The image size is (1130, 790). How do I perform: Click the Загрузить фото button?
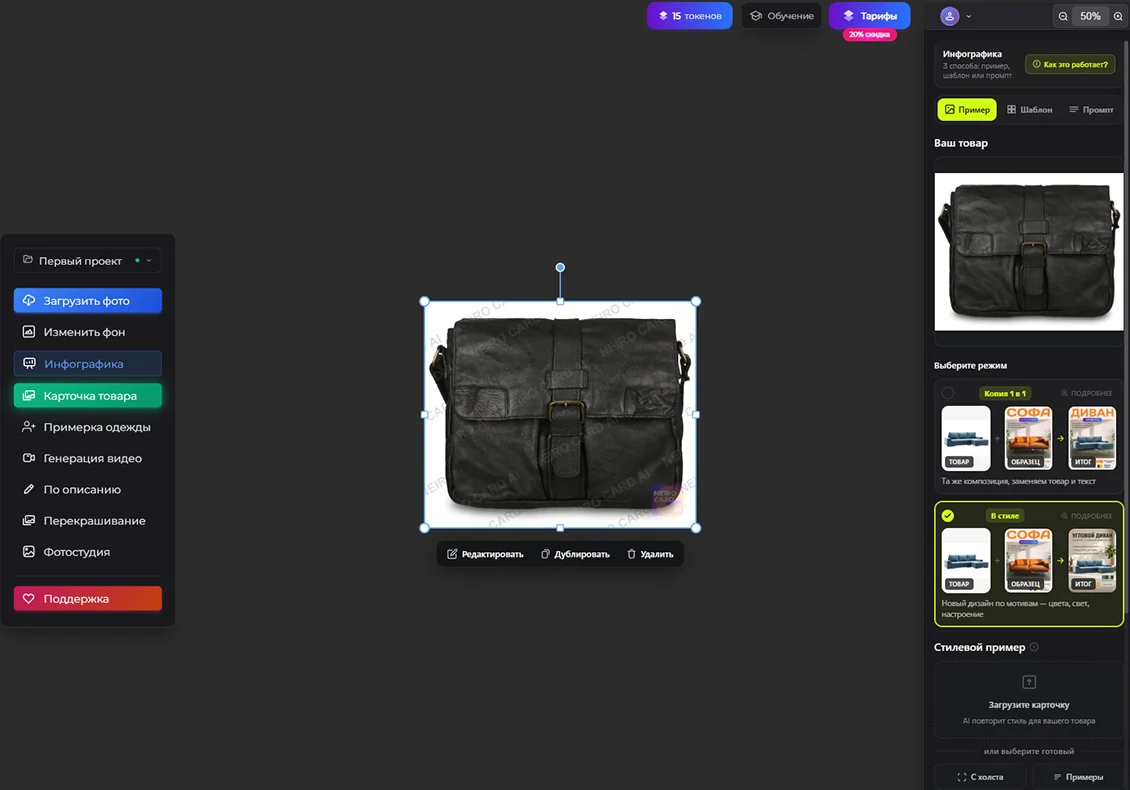tap(87, 301)
